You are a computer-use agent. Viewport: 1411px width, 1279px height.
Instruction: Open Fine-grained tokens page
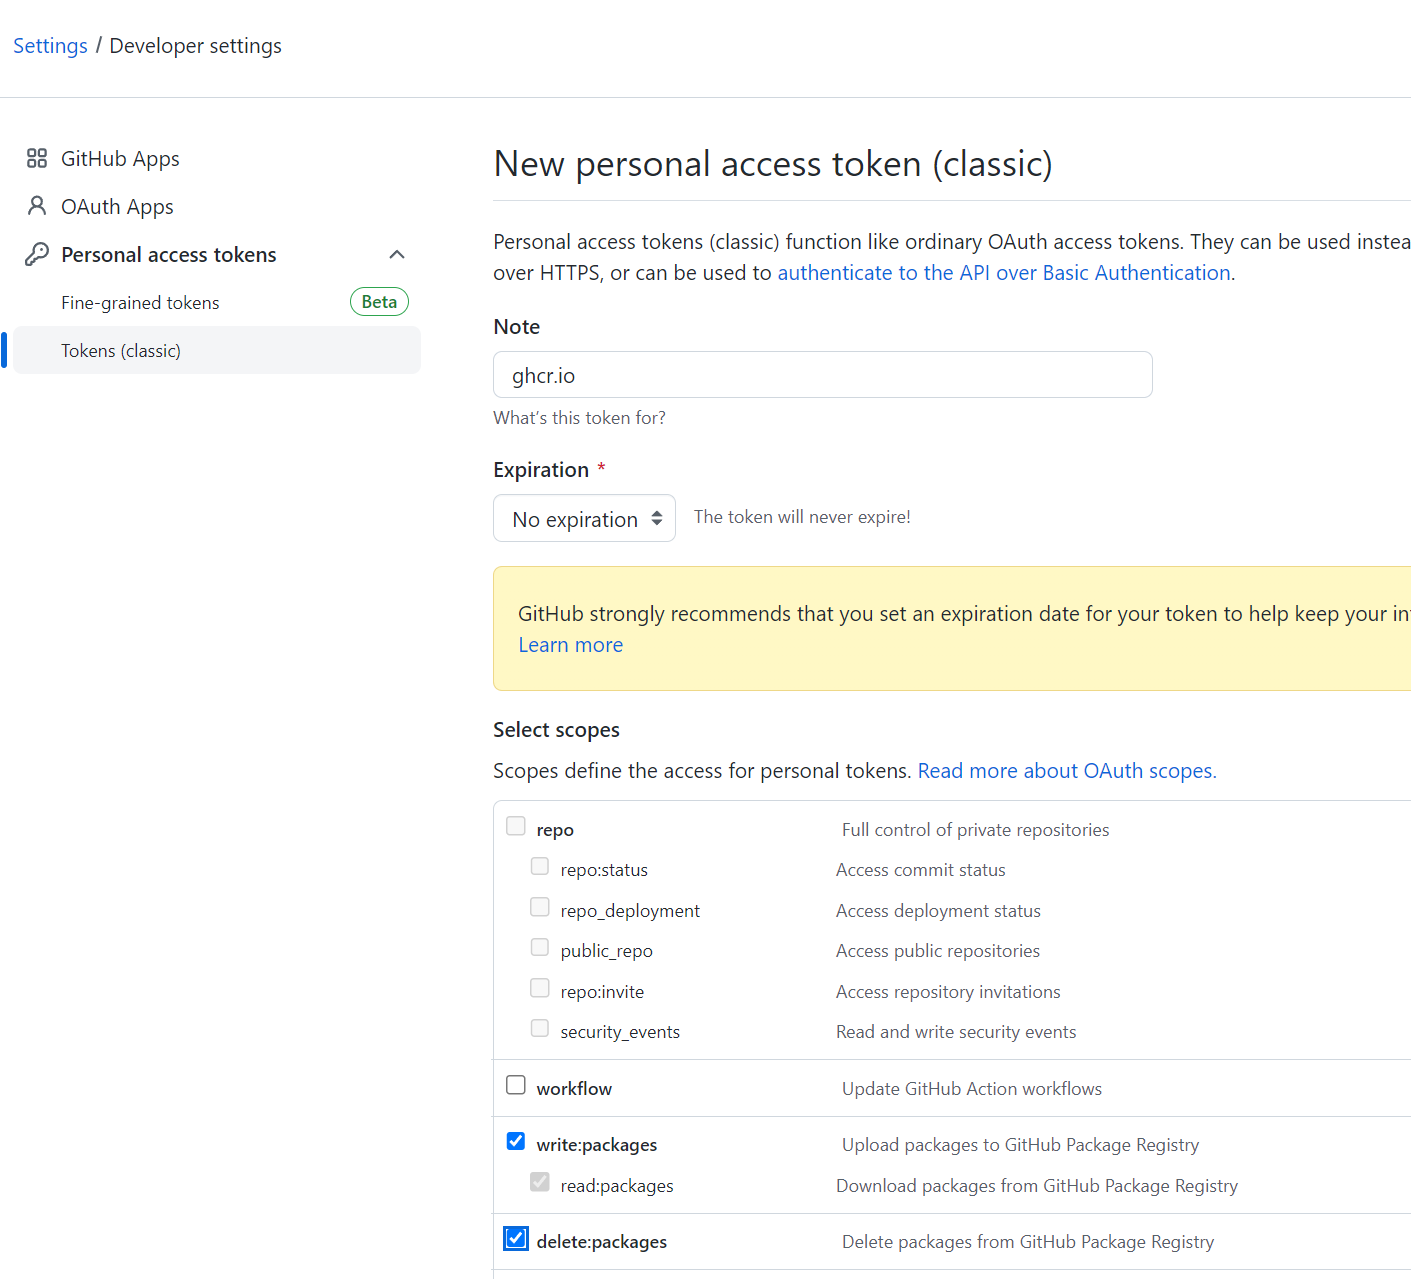(140, 303)
